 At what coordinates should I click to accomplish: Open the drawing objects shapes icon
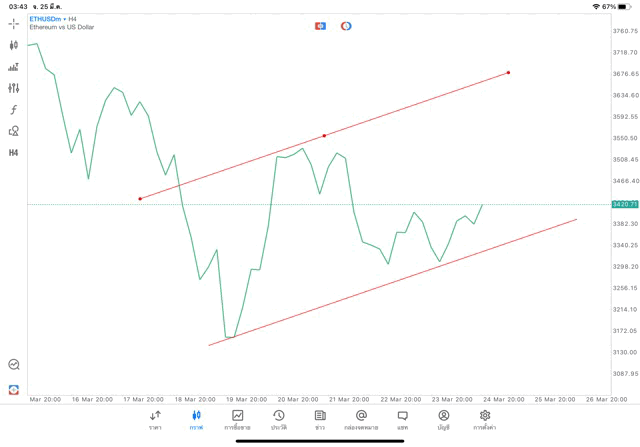14,131
